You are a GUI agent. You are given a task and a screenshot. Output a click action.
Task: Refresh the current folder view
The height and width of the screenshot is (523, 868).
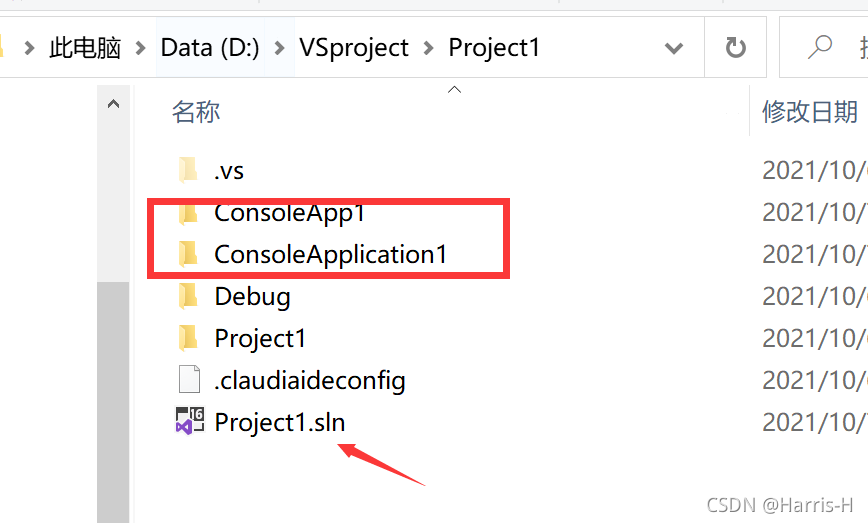click(x=735, y=48)
